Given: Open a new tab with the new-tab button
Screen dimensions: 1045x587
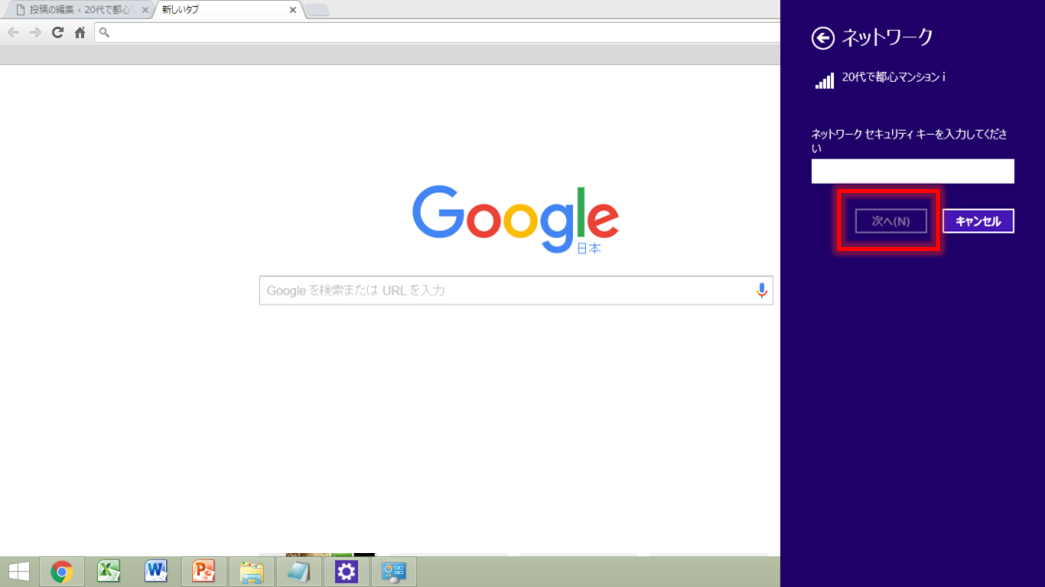Looking at the screenshot, I should point(317,10).
